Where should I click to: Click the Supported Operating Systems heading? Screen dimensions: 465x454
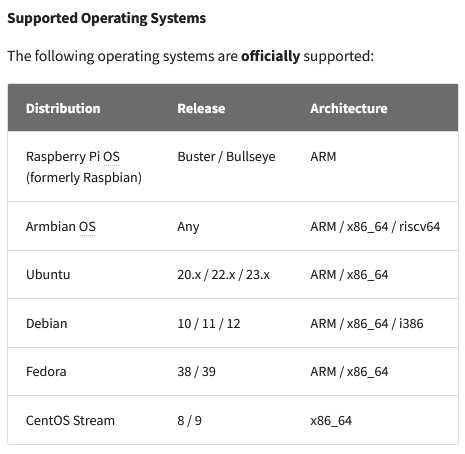coord(107,18)
